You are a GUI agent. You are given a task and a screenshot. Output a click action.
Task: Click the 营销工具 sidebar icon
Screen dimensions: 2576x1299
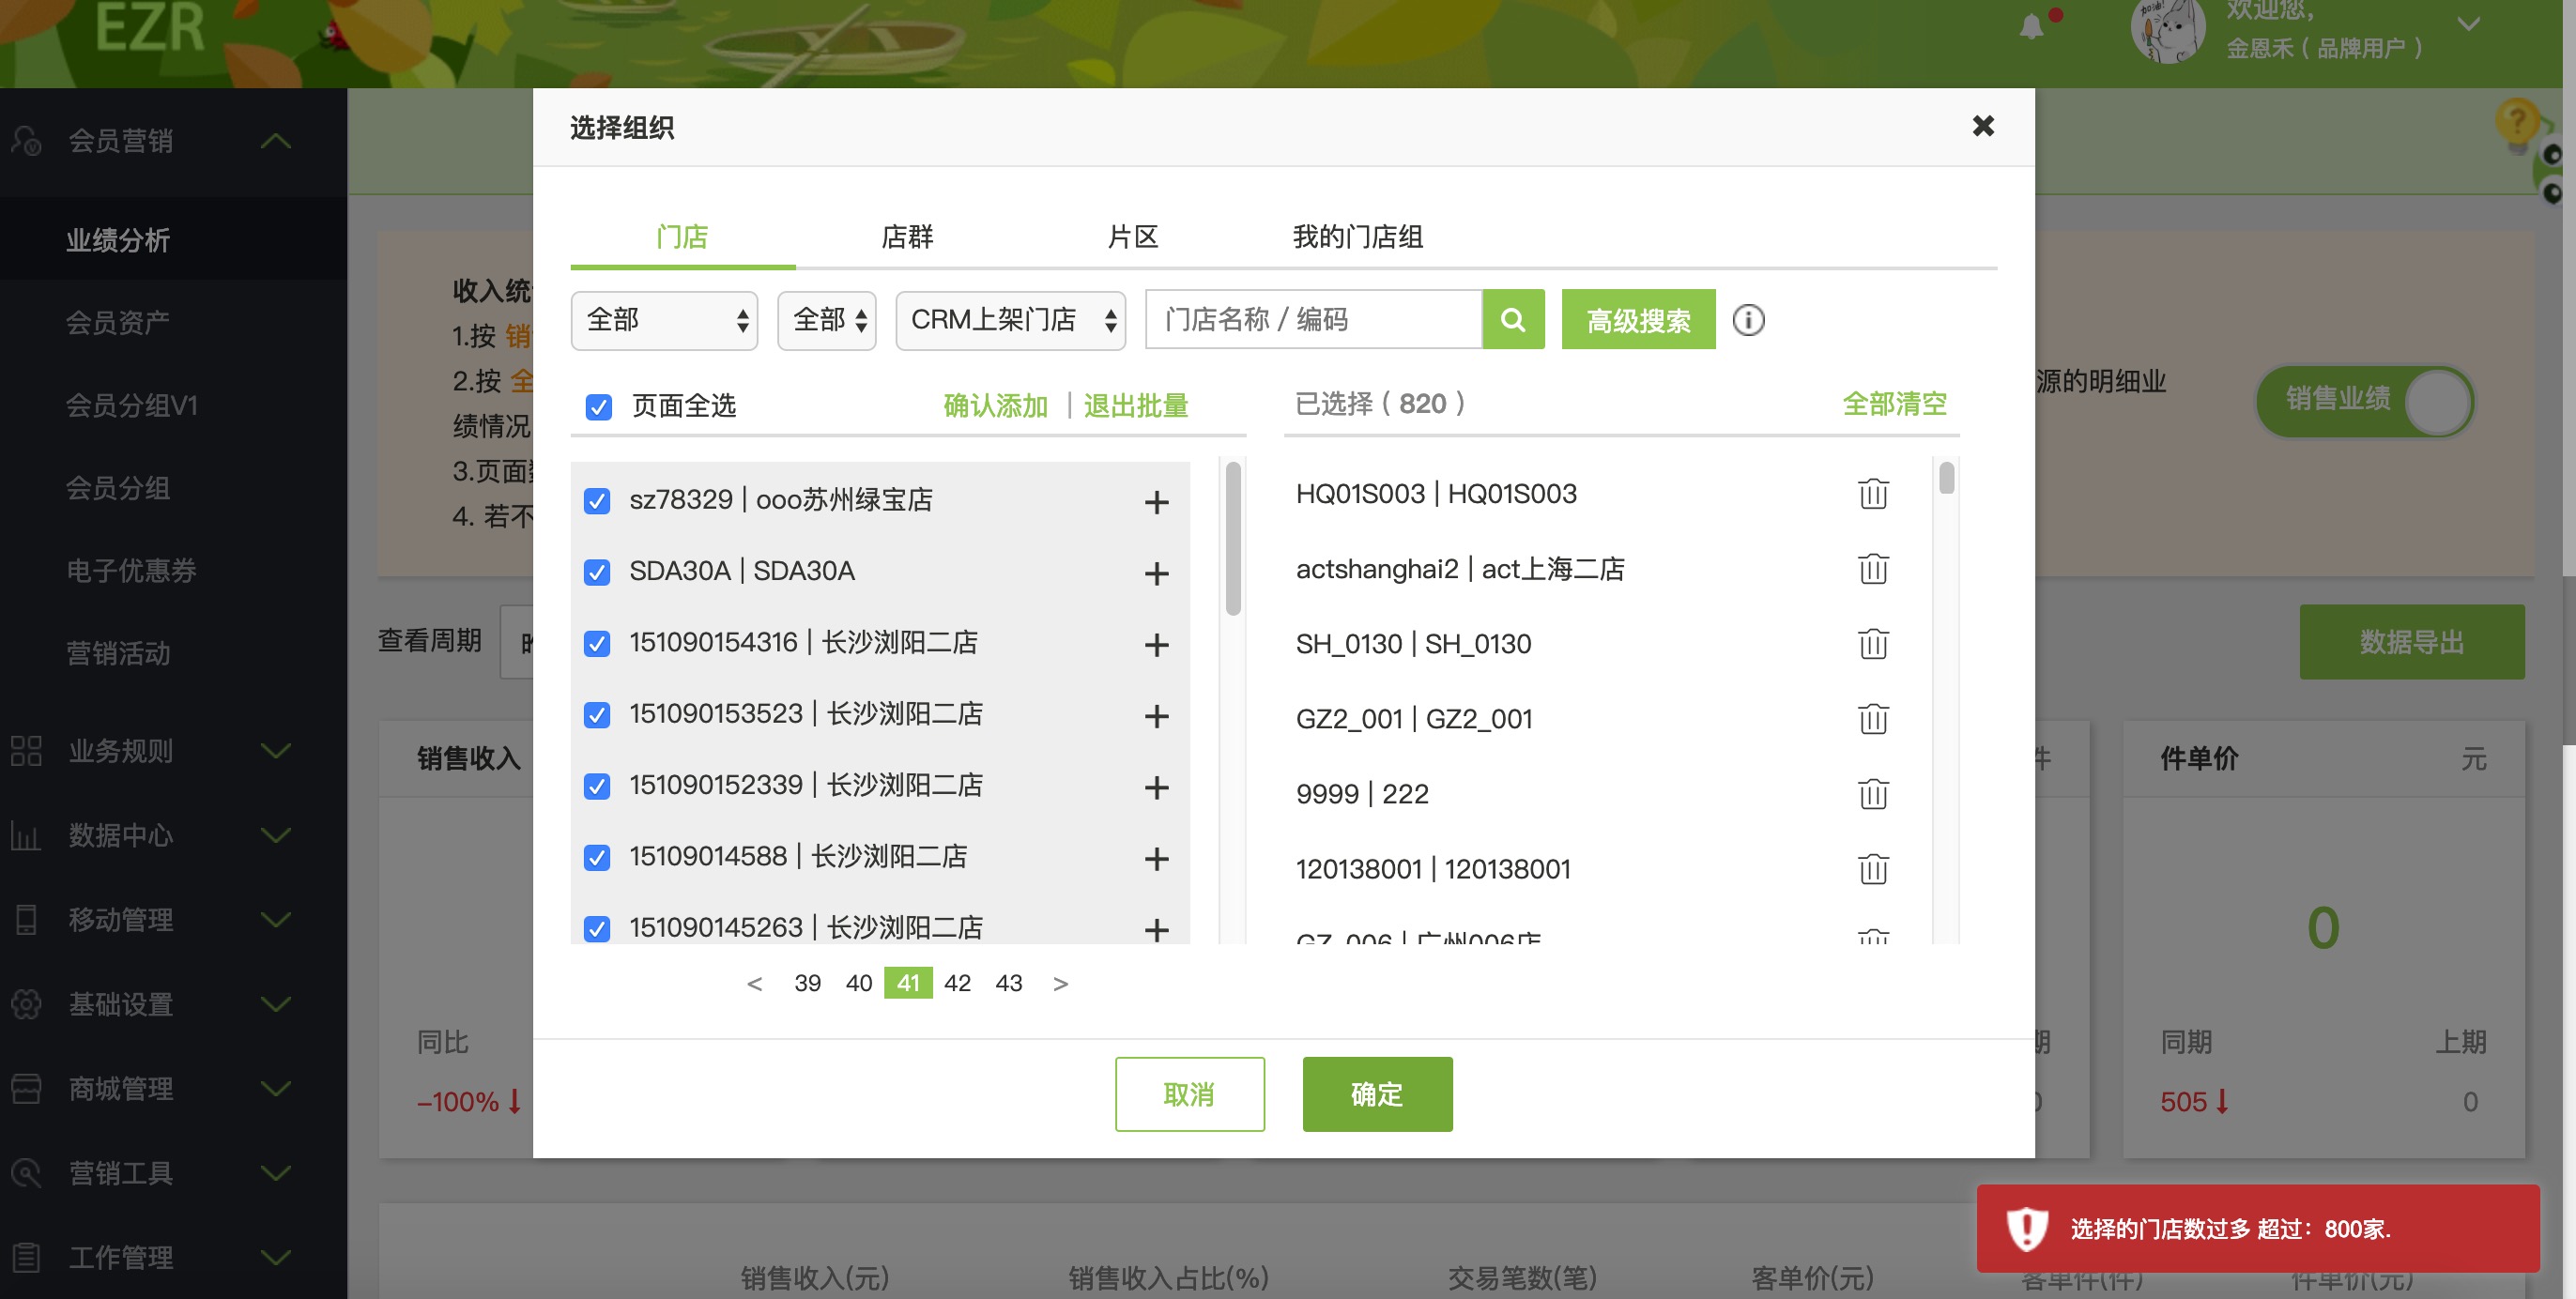pos(26,1172)
